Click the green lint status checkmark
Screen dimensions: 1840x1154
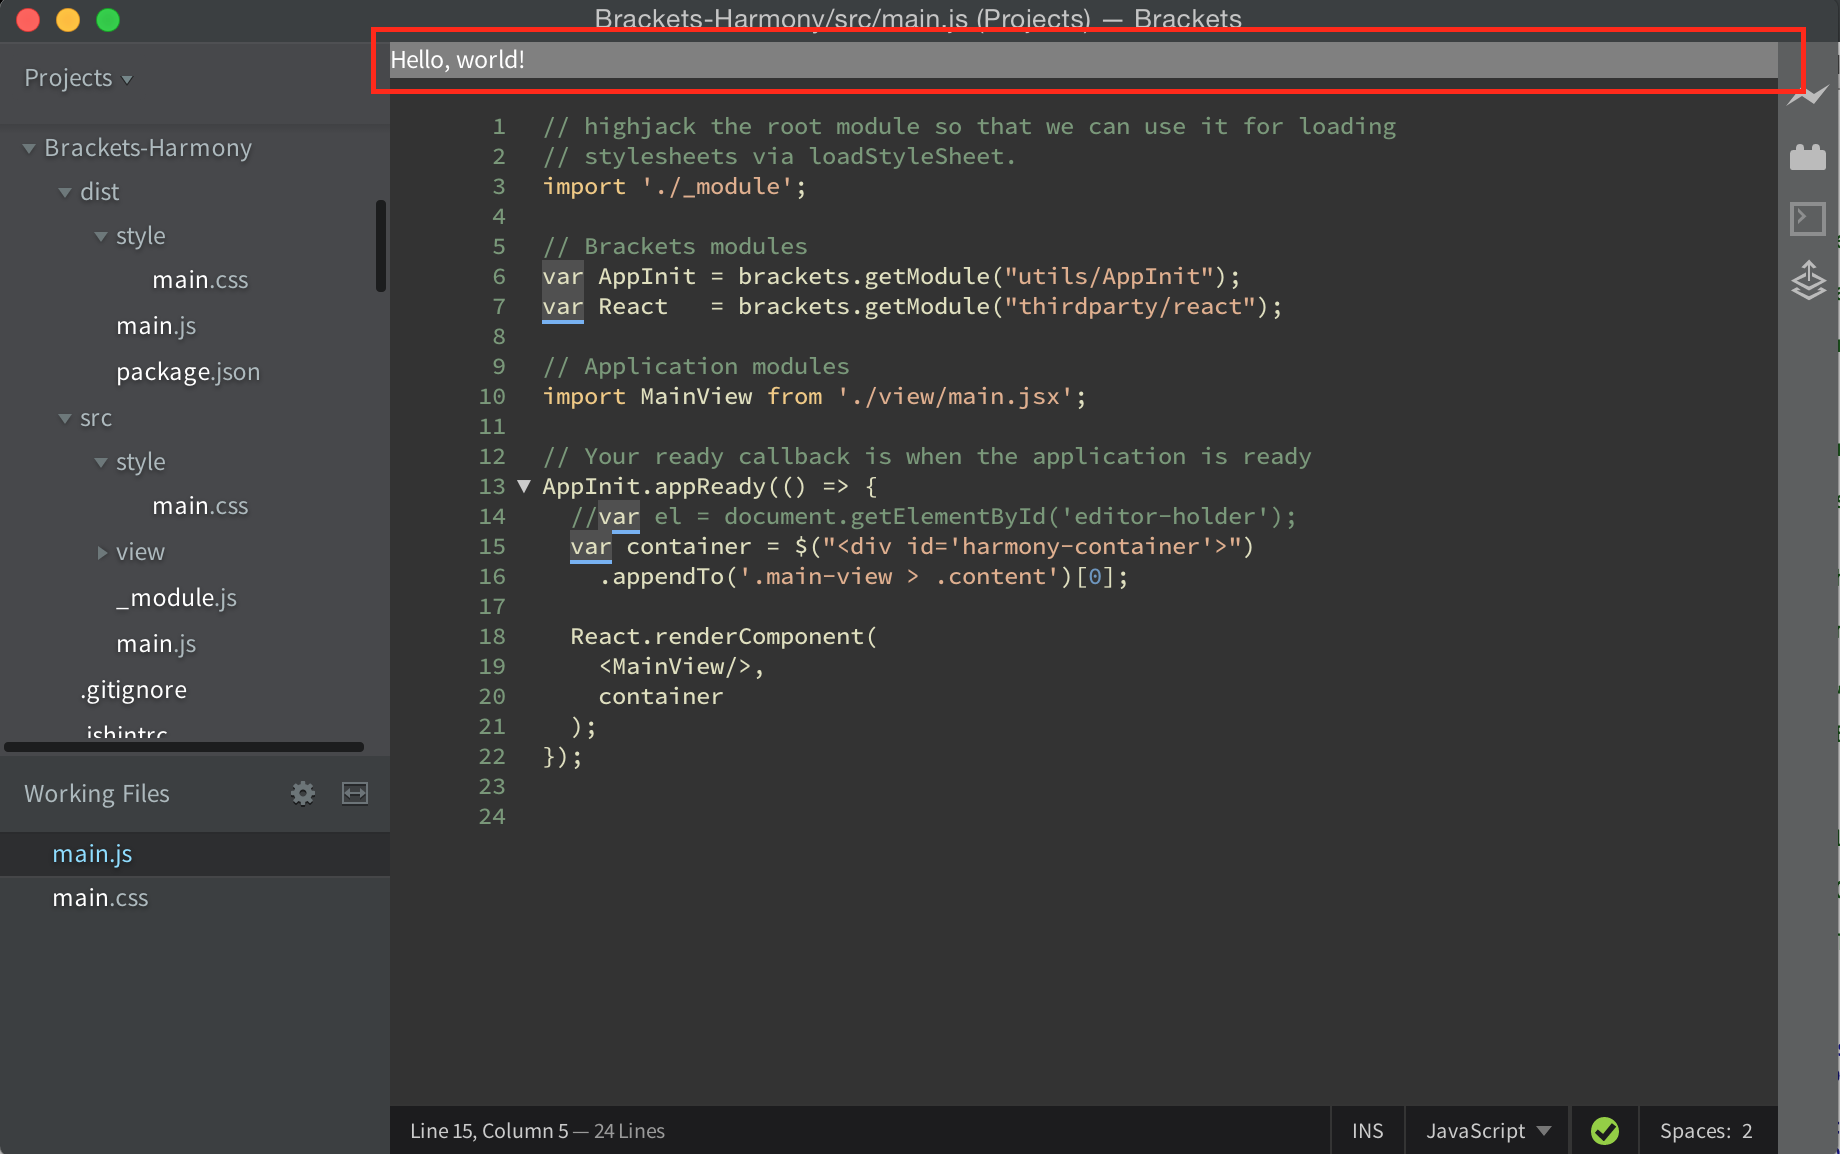[1605, 1130]
